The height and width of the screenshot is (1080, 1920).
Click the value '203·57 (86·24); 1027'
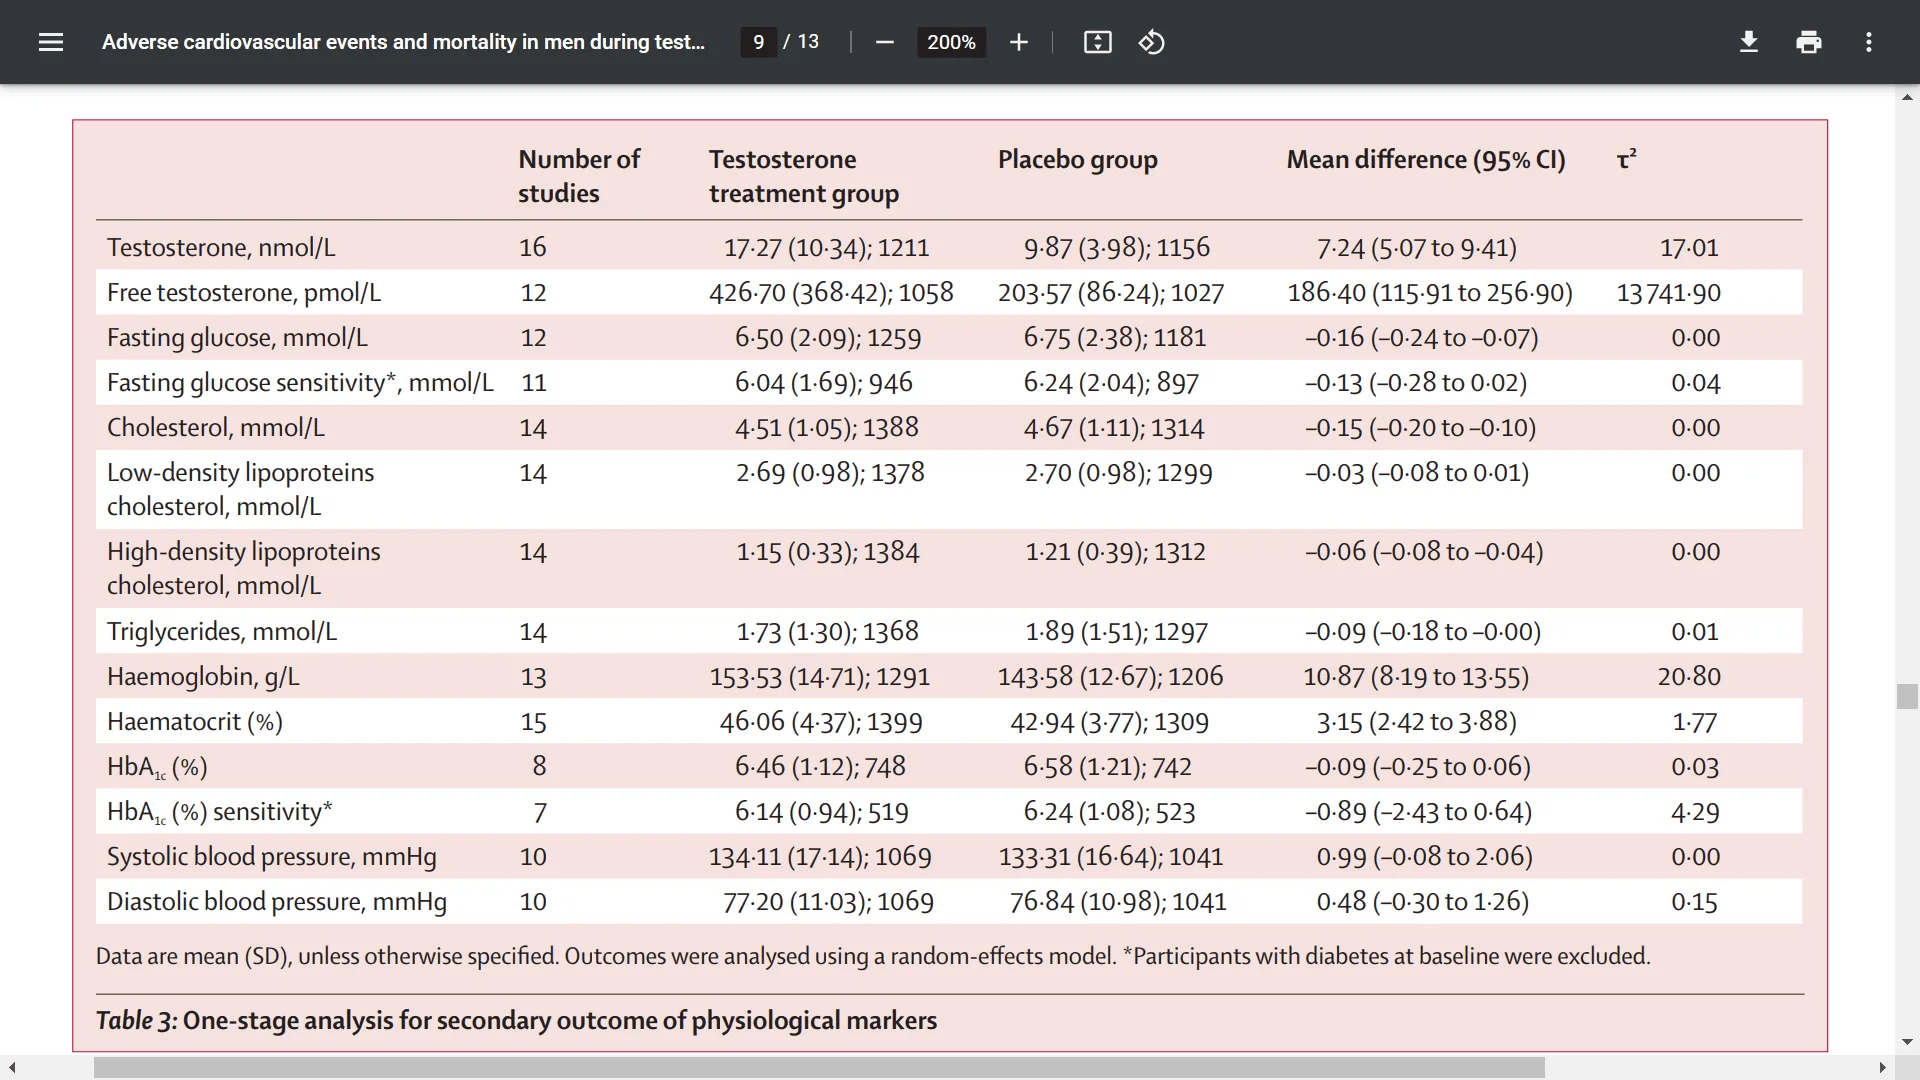pyautogui.click(x=1111, y=292)
